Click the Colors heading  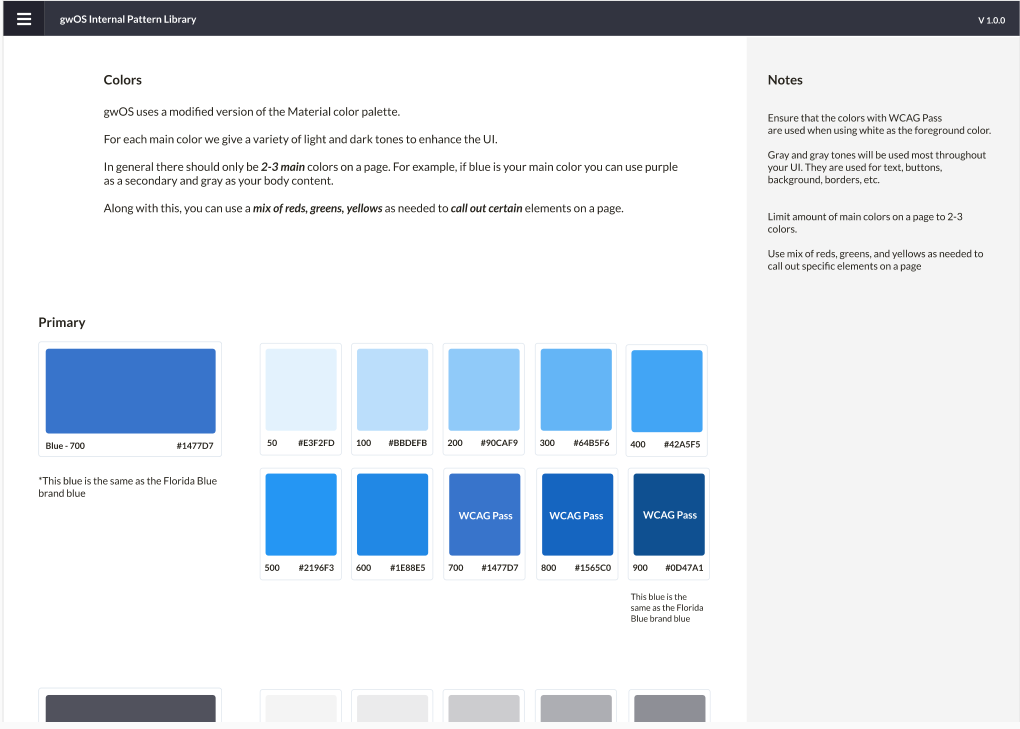pyautogui.click(x=122, y=80)
